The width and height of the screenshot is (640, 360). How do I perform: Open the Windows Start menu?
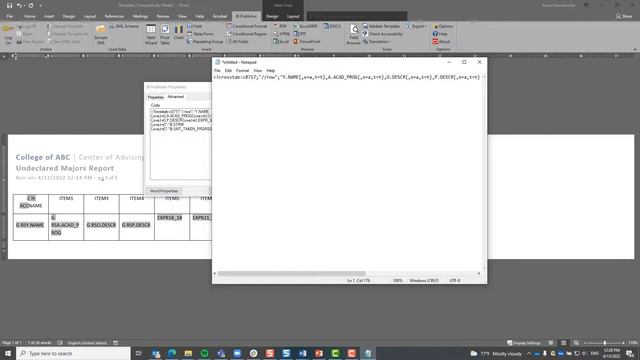pyautogui.click(x=8, y=353)
